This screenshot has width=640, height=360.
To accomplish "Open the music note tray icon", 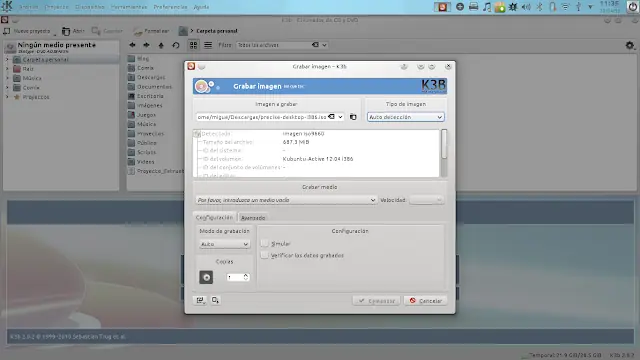I will [487, 7].
